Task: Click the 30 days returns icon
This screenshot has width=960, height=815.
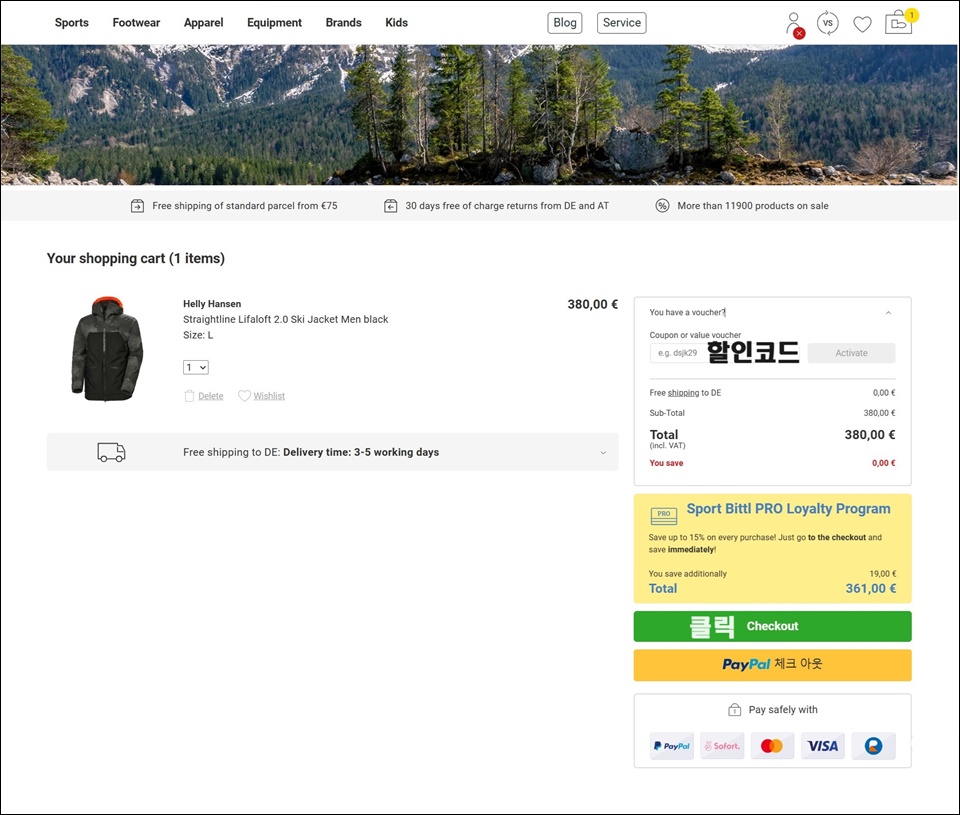Action: point(390,206)
